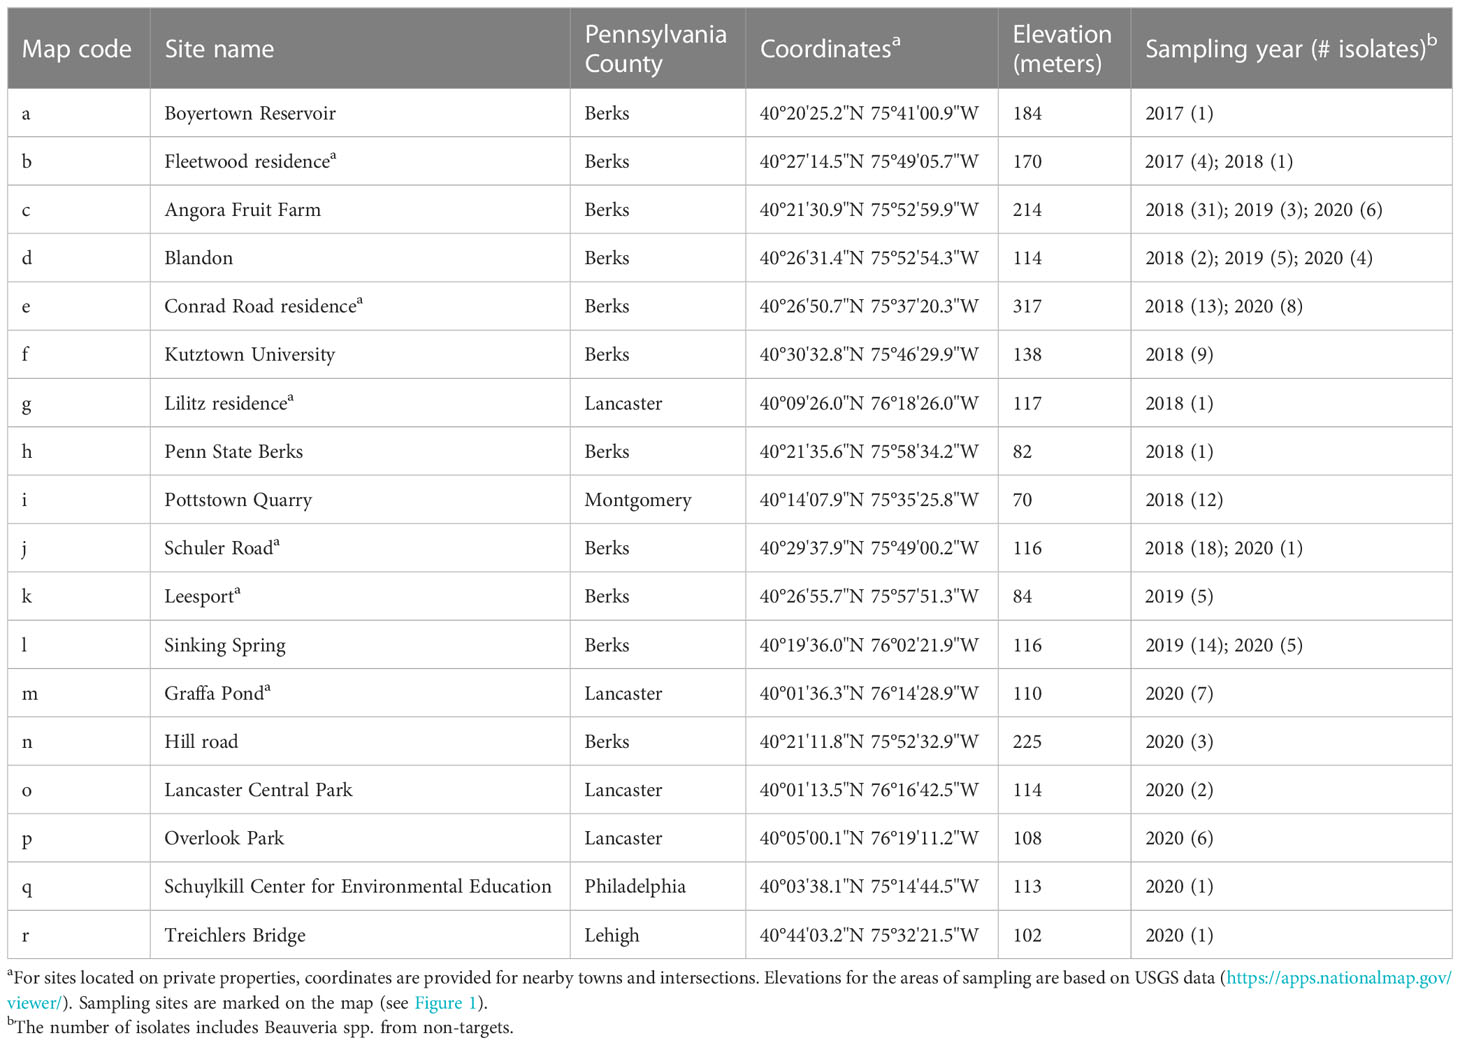Click the elevation value 317 cell

click(1027, 306)
